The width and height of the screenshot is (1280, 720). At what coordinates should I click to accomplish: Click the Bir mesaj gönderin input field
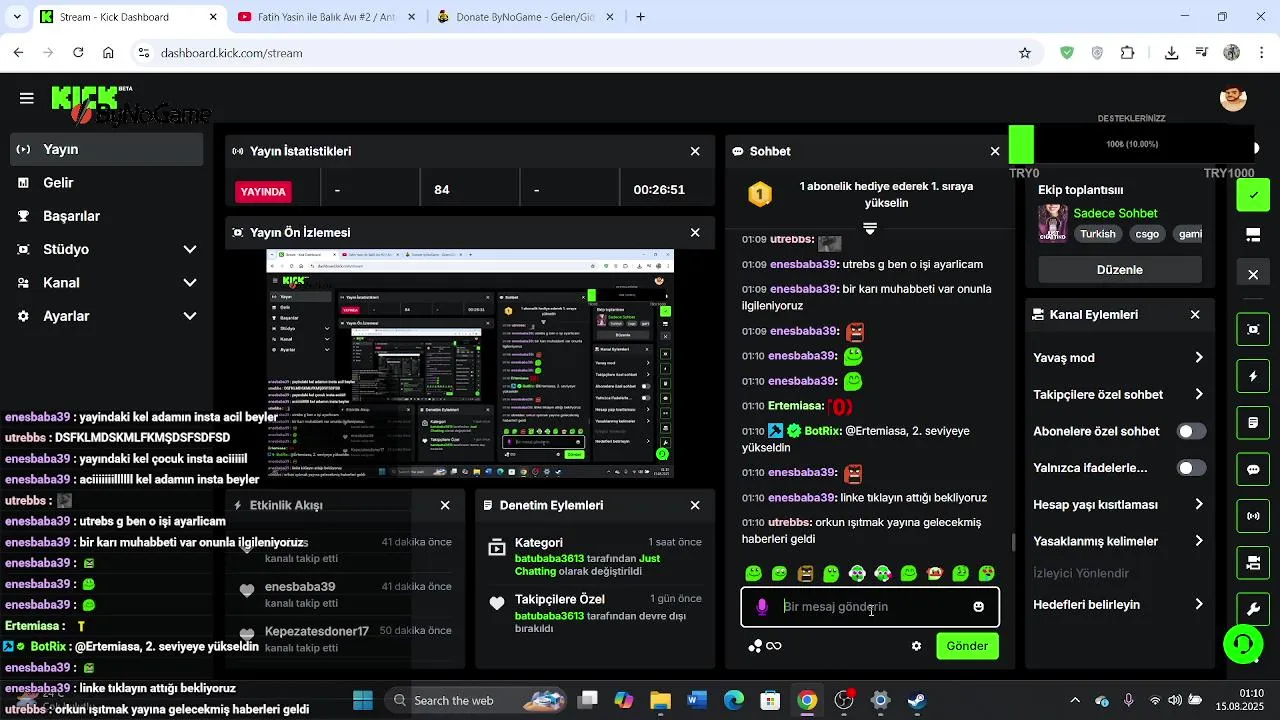point(870,607)
